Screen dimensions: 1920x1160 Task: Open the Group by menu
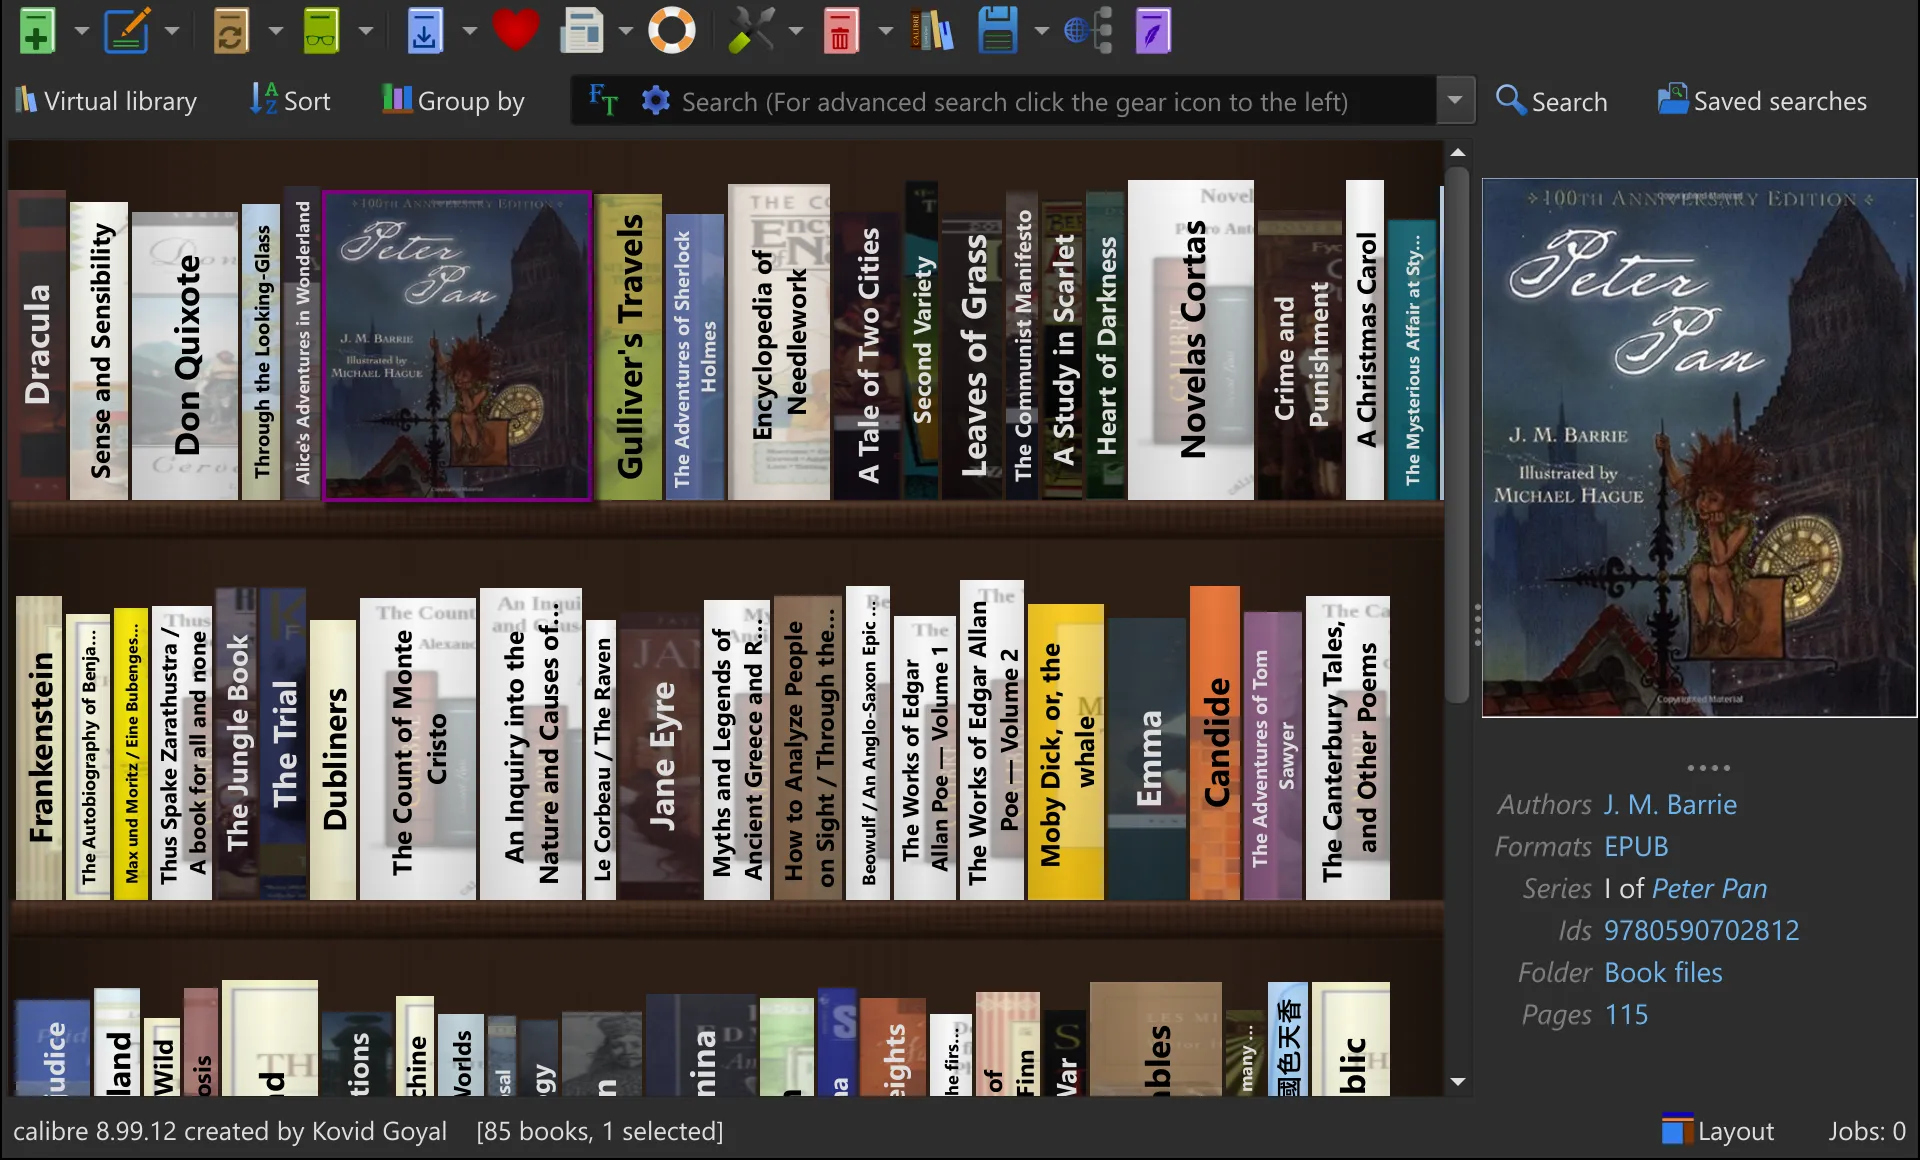pos(454,101)
